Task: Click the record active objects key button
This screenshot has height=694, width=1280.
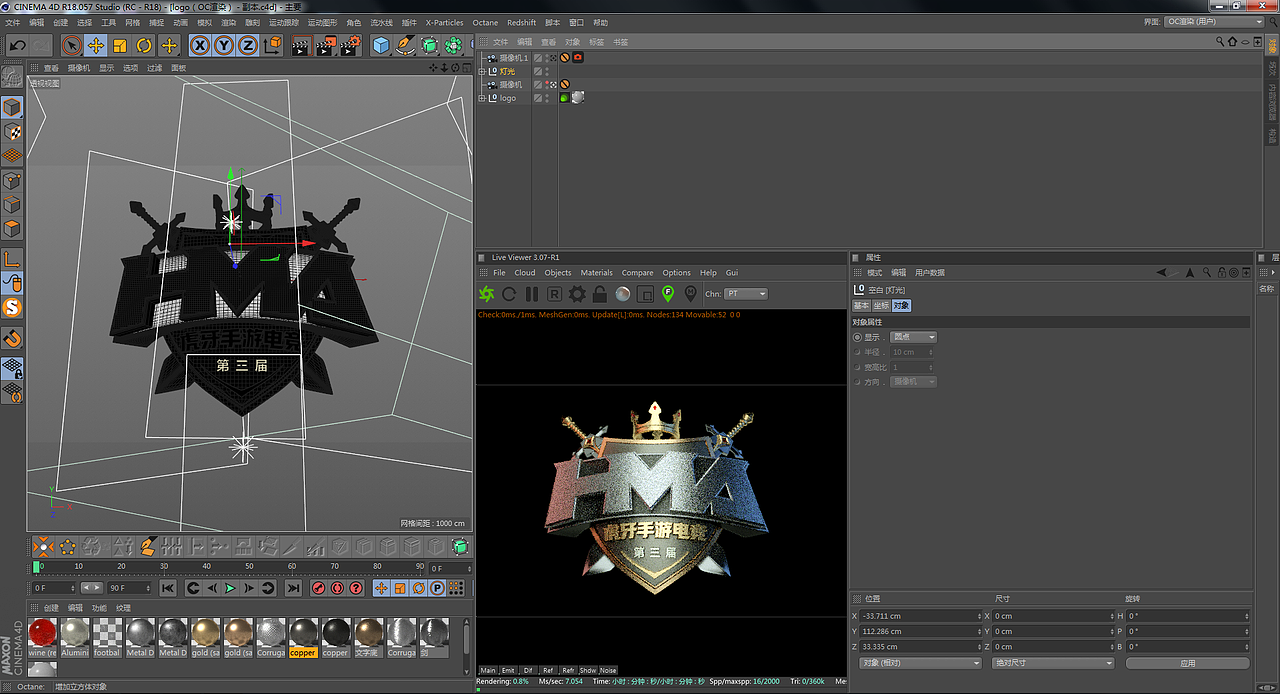Action: click(x=319, y=588)
